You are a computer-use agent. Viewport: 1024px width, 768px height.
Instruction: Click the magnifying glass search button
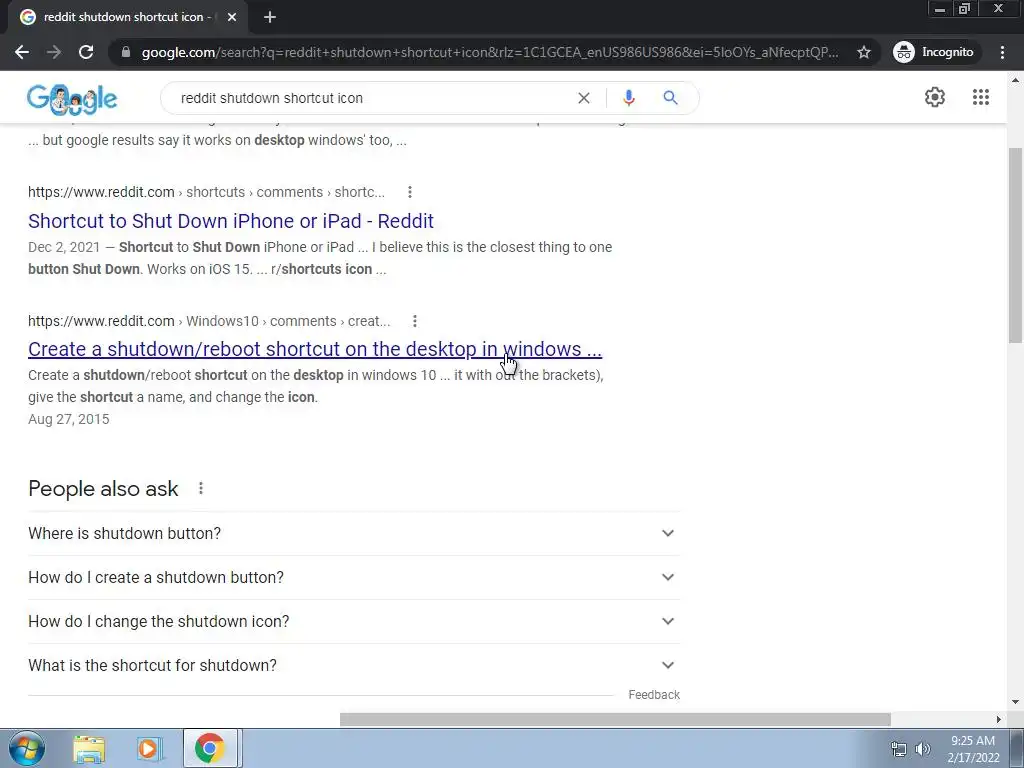click(x=670, y=98)
